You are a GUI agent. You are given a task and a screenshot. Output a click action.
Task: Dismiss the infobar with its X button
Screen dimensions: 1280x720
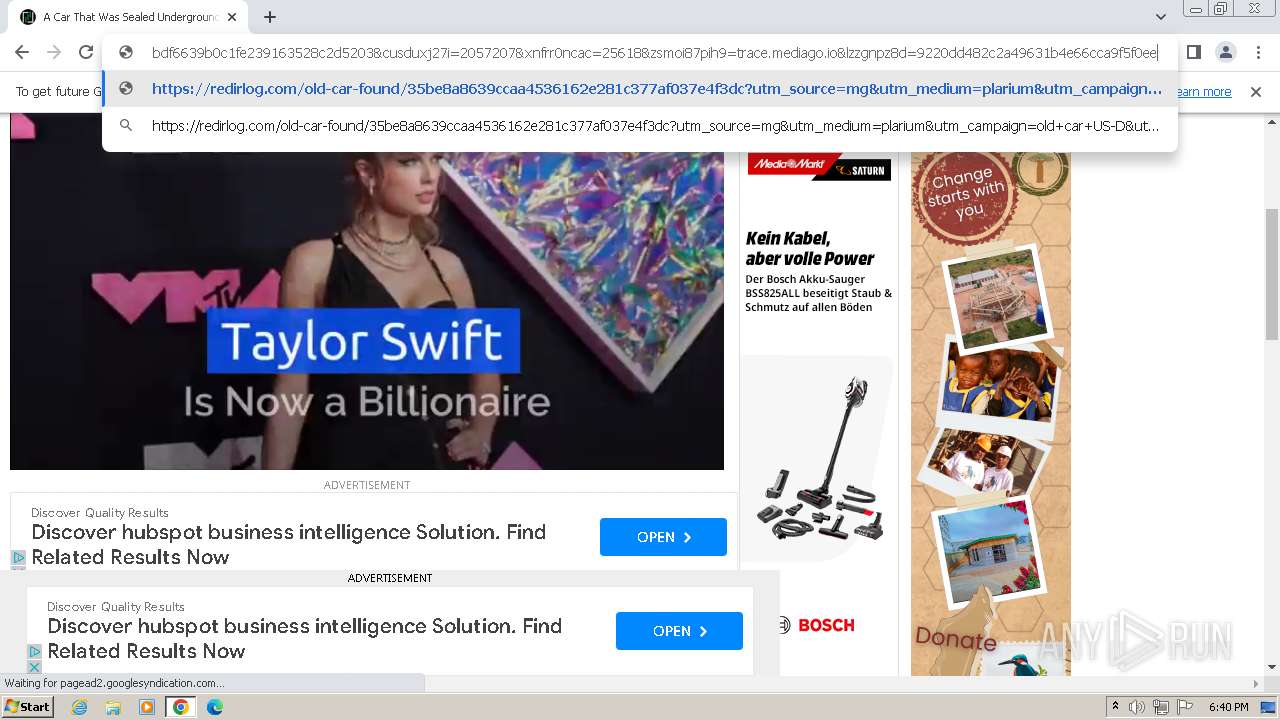[x=1256, y=92]
